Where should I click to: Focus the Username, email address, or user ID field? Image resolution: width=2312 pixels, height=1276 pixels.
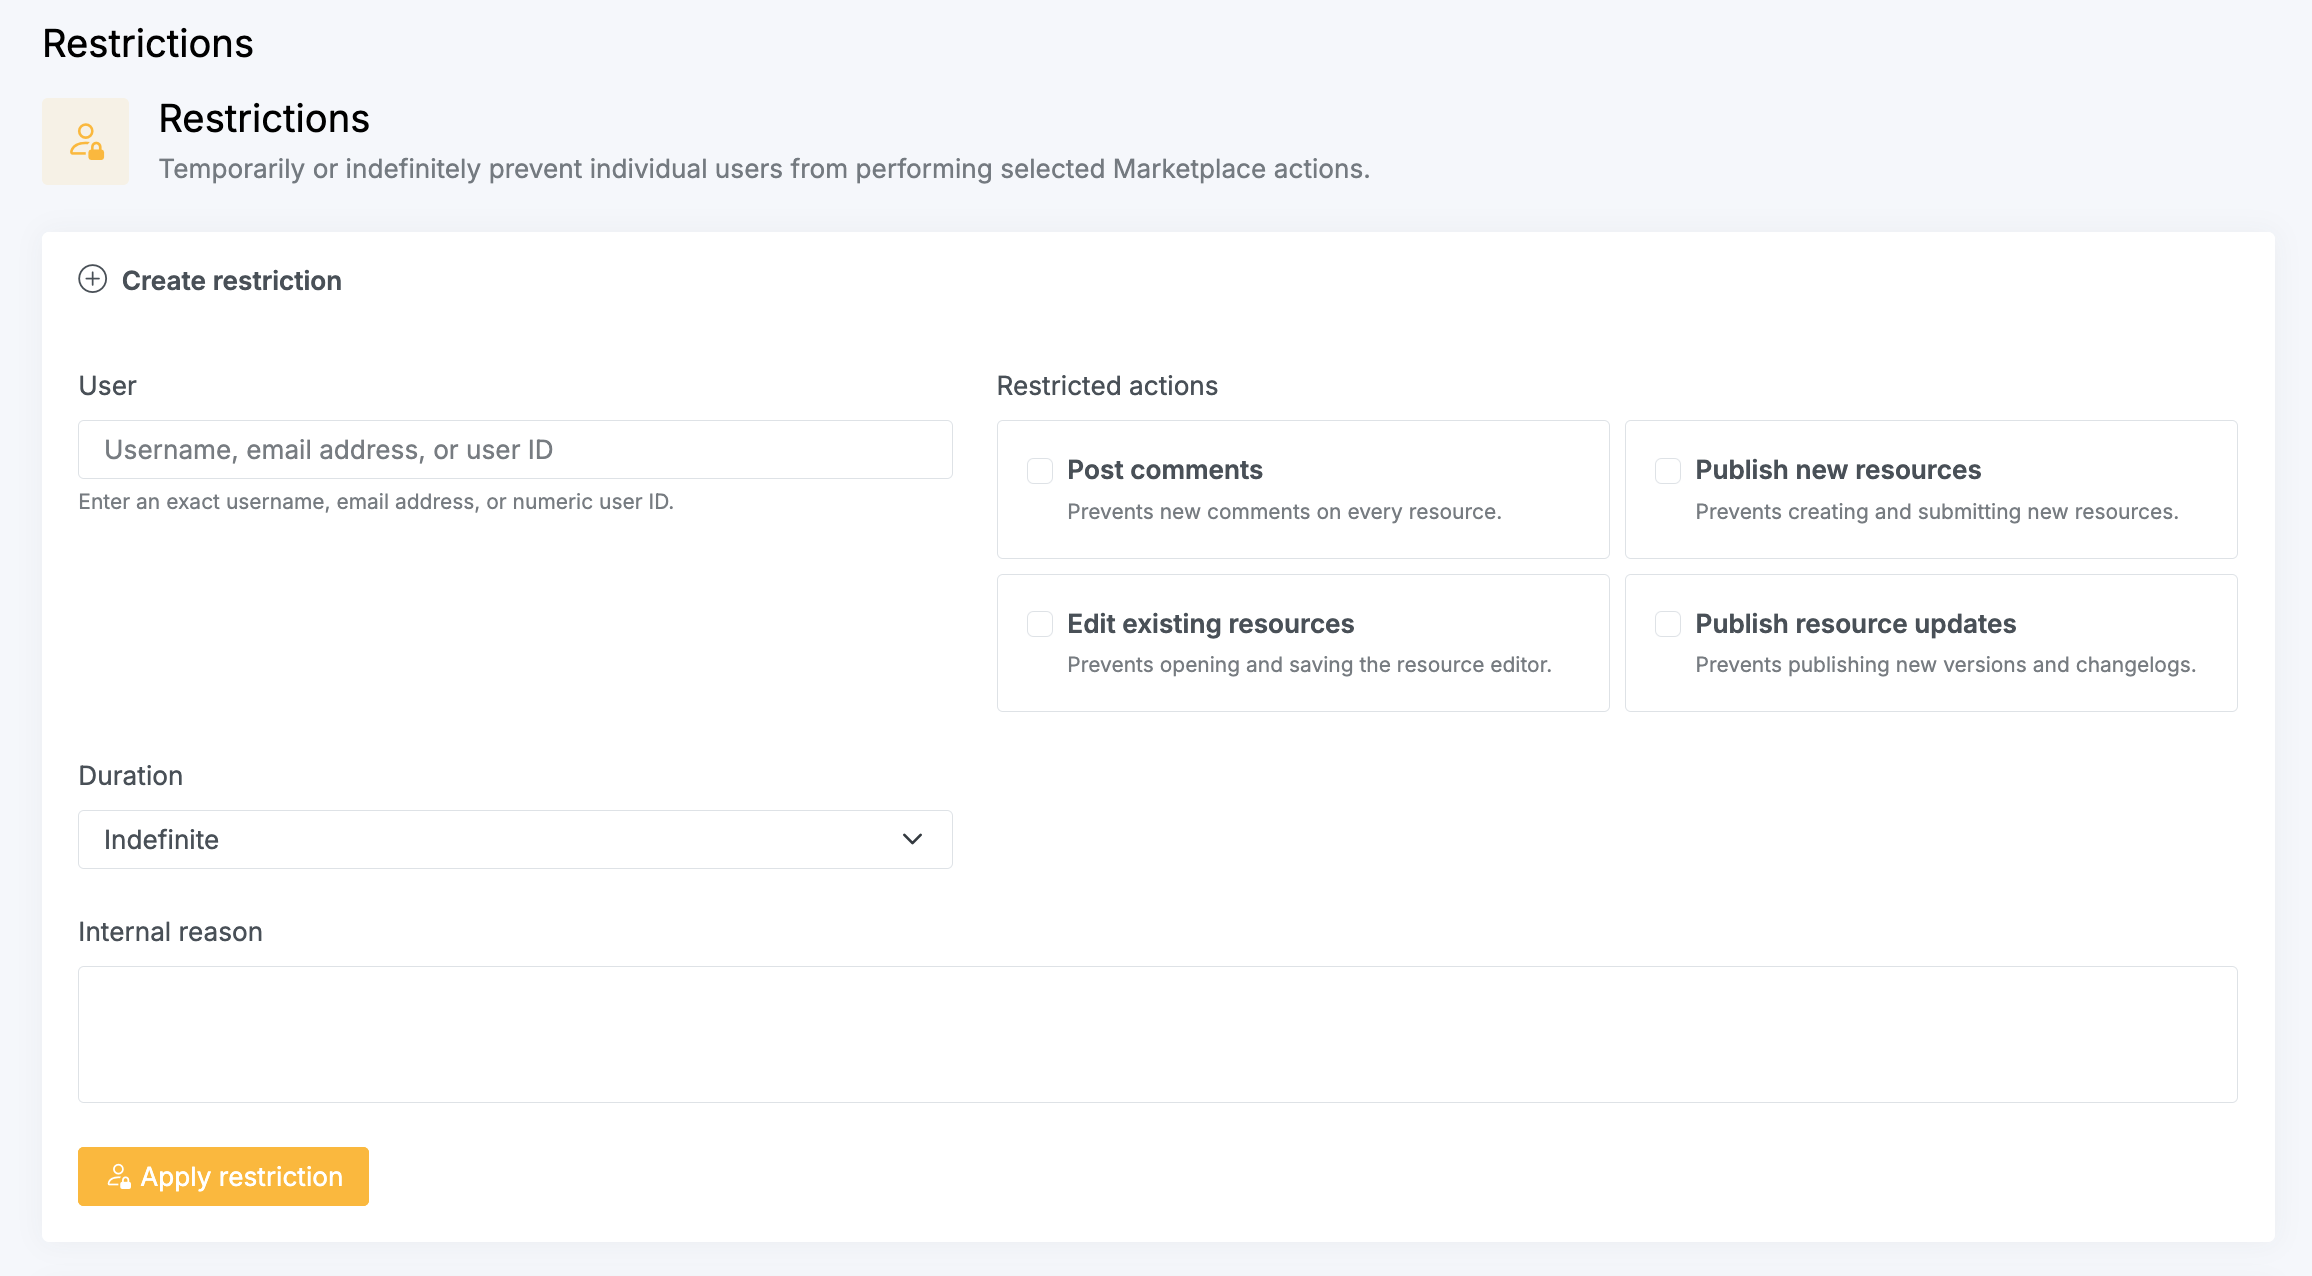click(515, 449)
